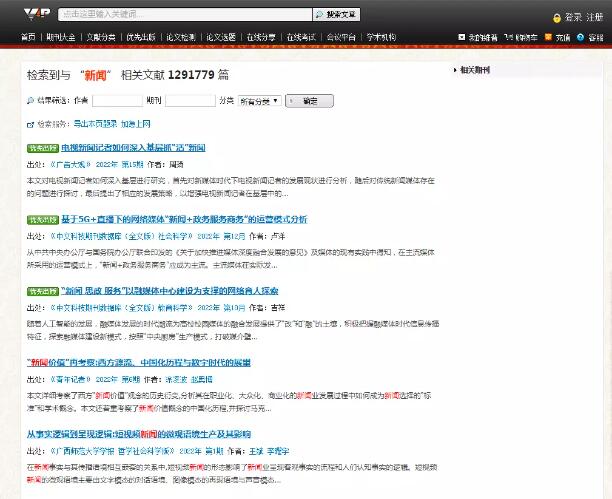
Task: Click the 优先出版 badge on the 融媒体中心 result
Action: (43, 291)
